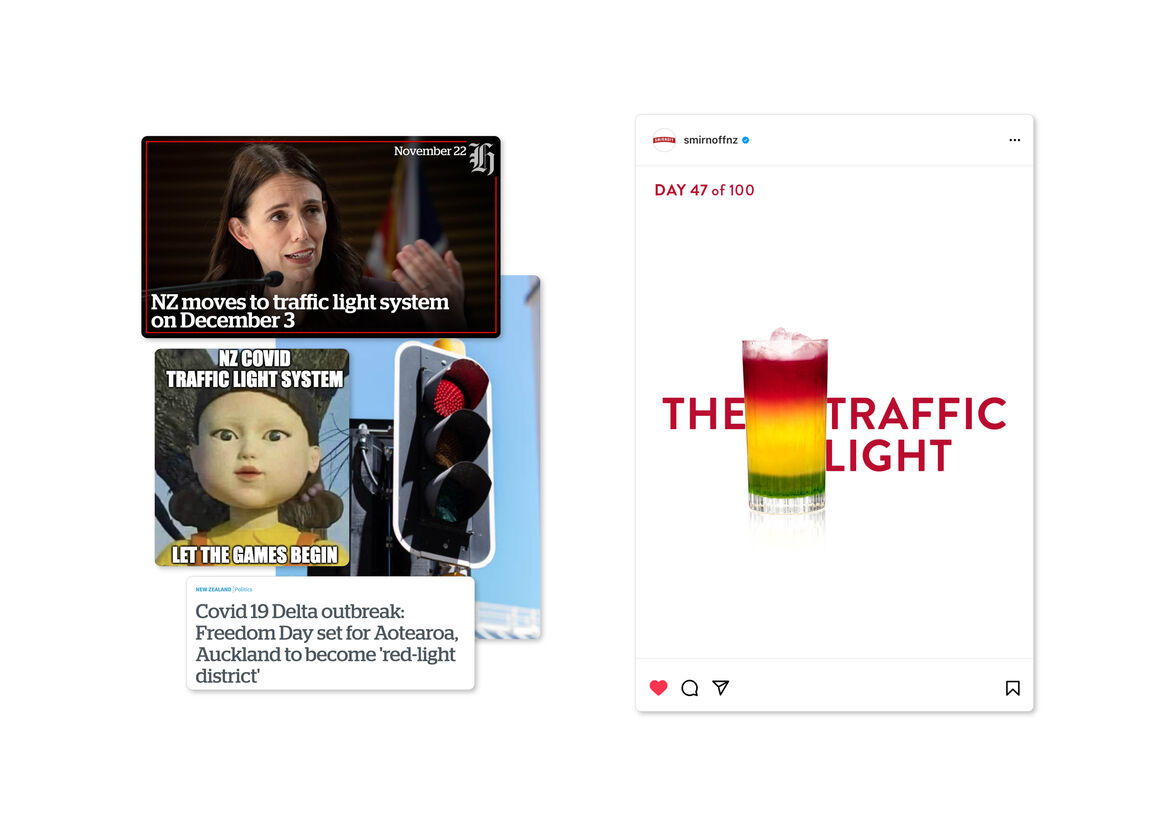1168x826 pixels.
Task: Open the Covid 19 Delta outbreak headline
Action: click(x=326, y=644)
